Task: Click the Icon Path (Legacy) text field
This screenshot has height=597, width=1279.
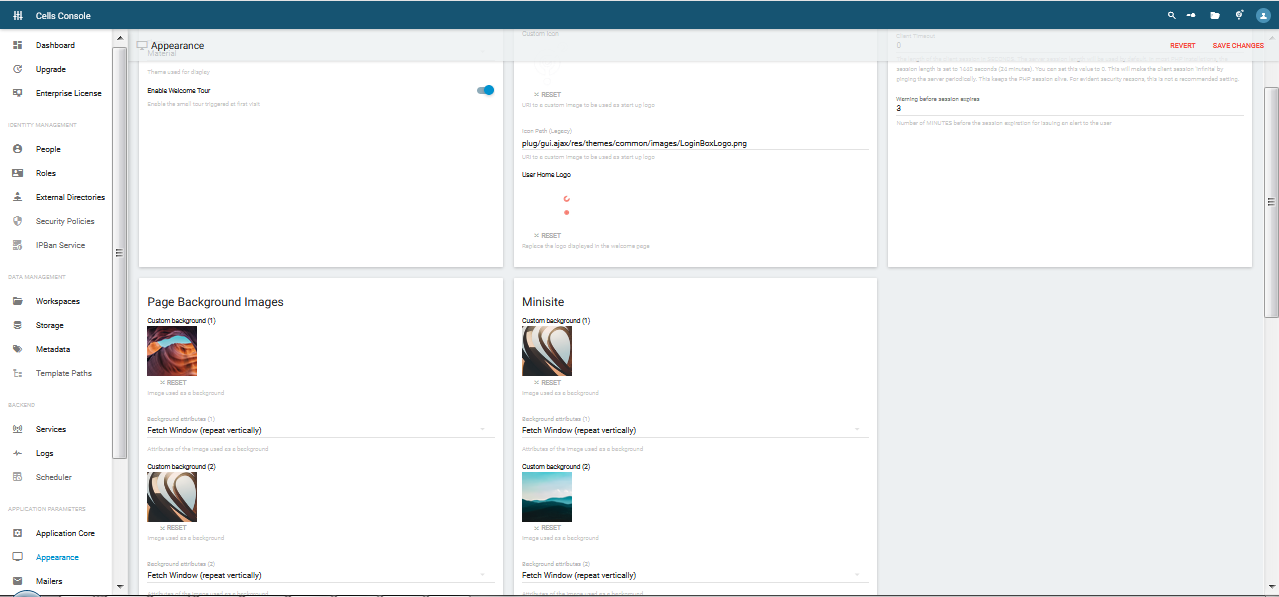Action: tap(694, 143)
